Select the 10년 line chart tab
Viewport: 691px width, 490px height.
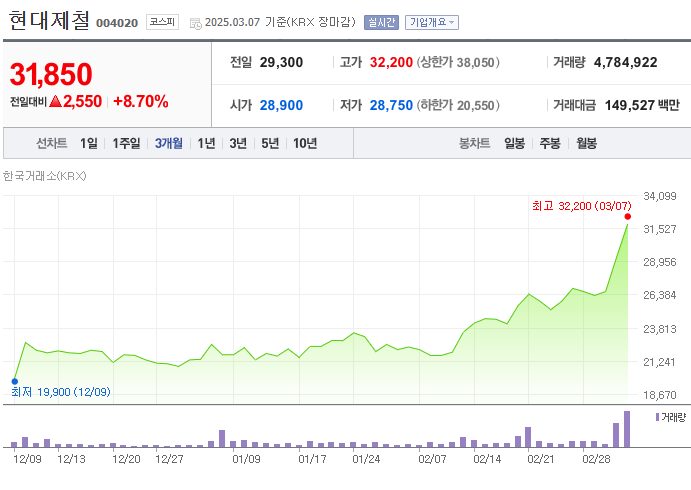[305, 143]
